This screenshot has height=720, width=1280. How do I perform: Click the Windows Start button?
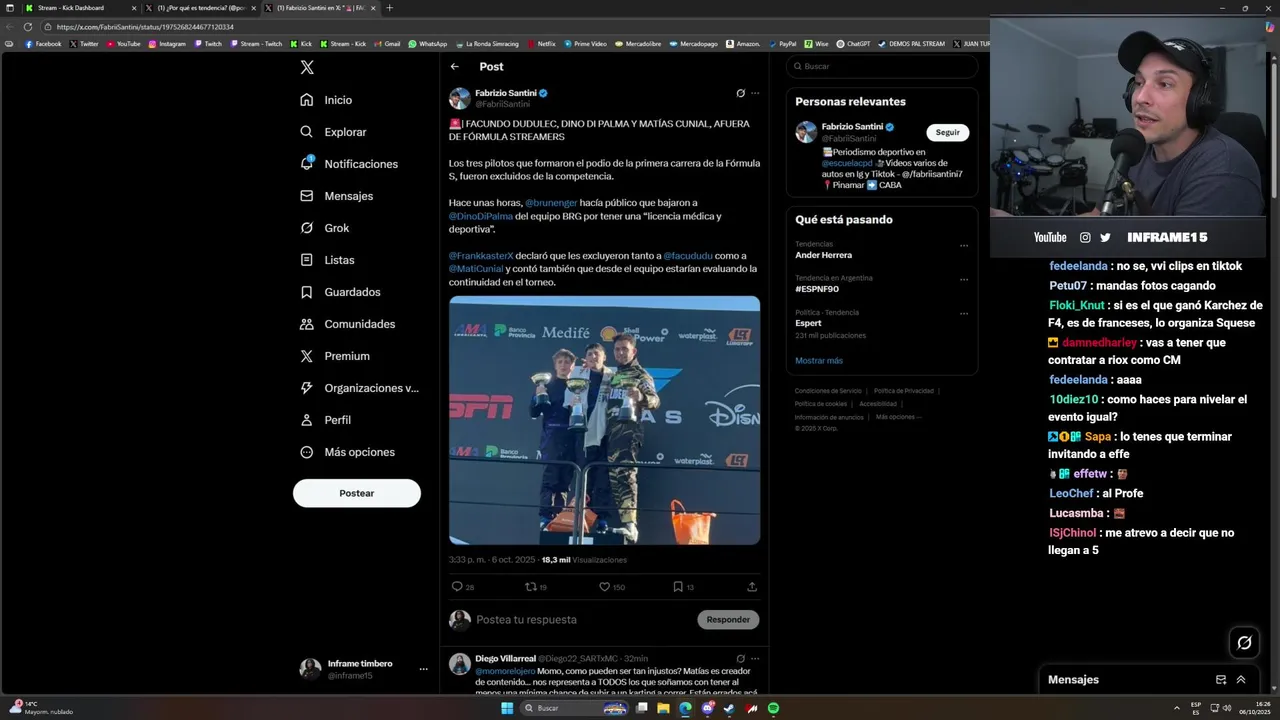[507, 708]
